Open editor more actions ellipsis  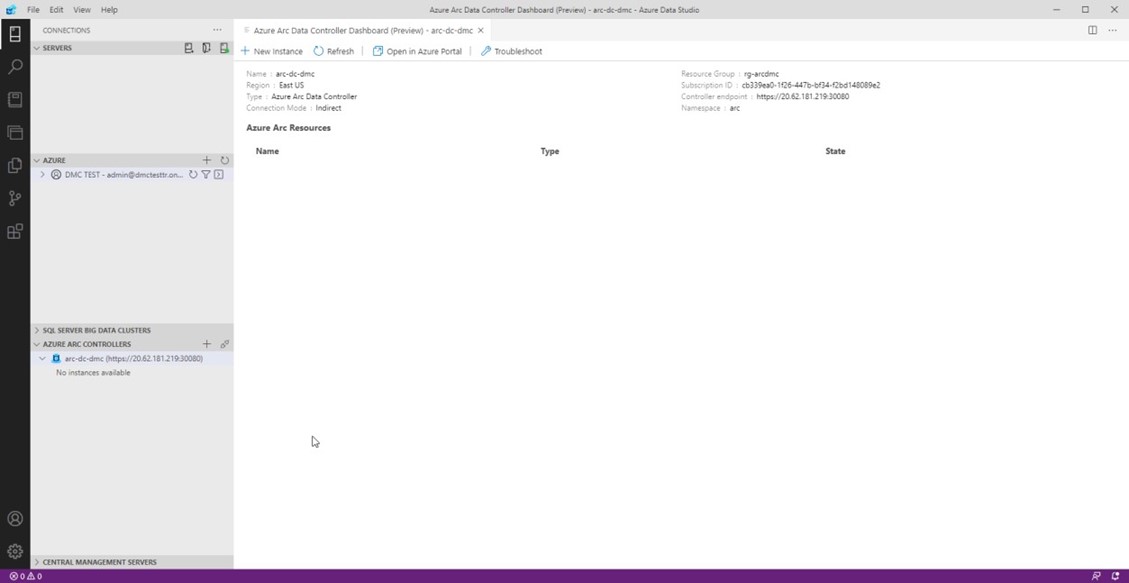(1112, 30)
